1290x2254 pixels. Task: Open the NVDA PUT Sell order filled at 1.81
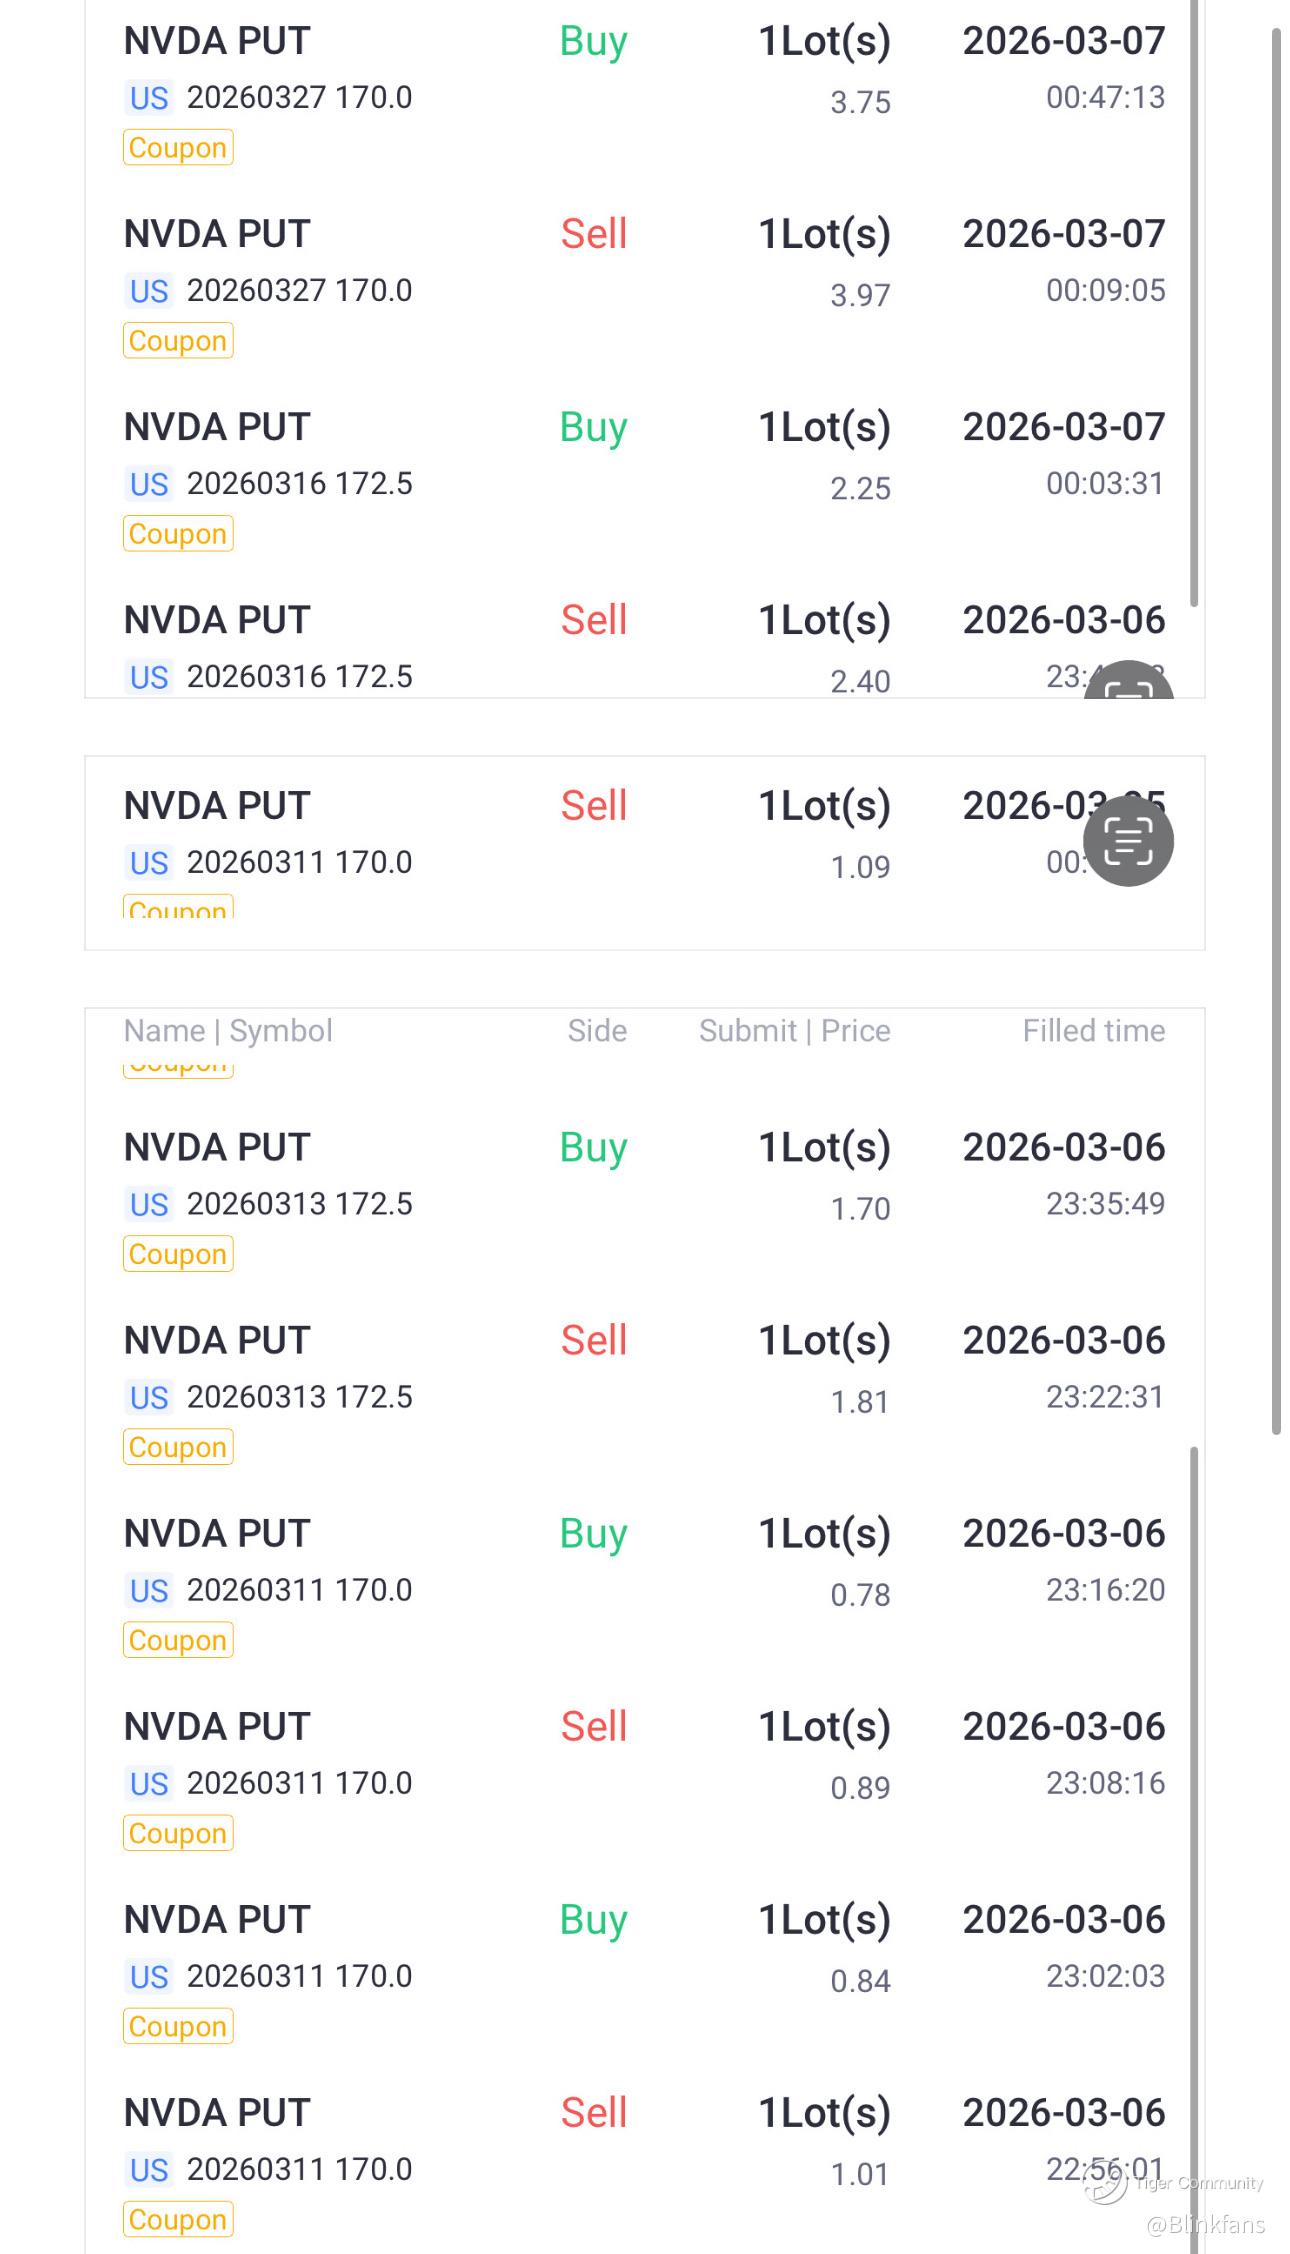pos(640,1369)
